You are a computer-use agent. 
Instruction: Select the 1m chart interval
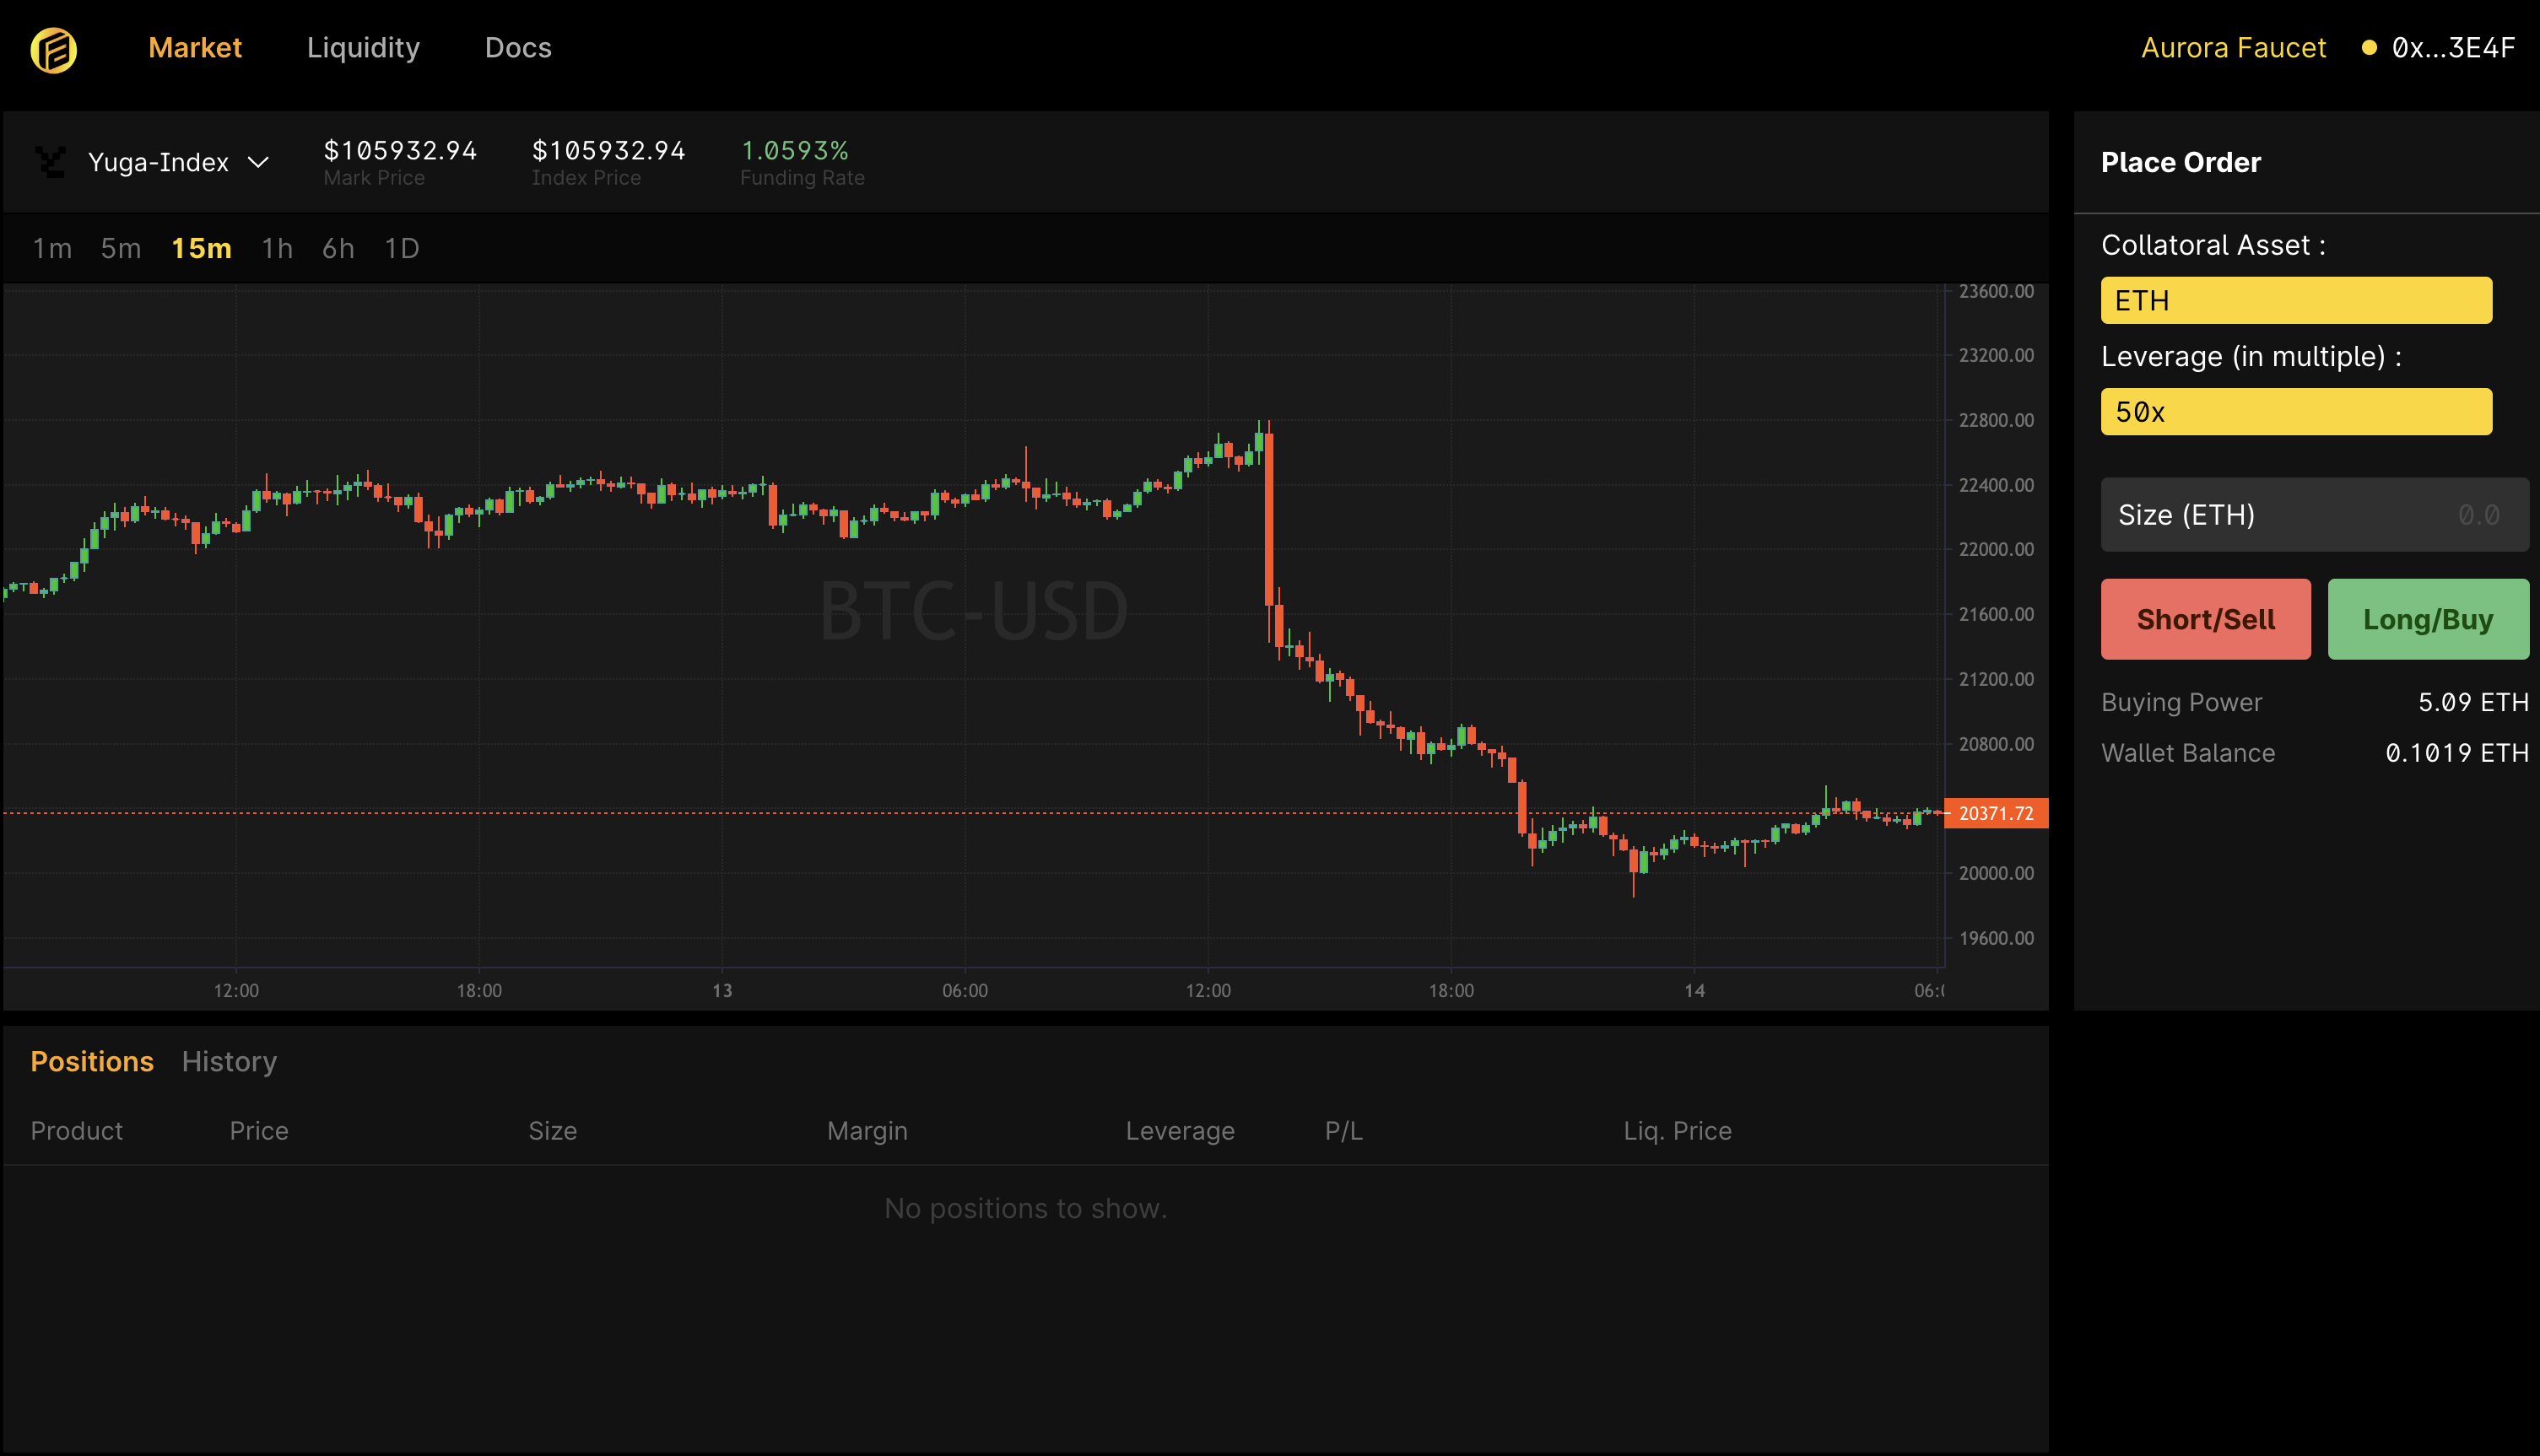pyautogui.click(x=52, y=249)
